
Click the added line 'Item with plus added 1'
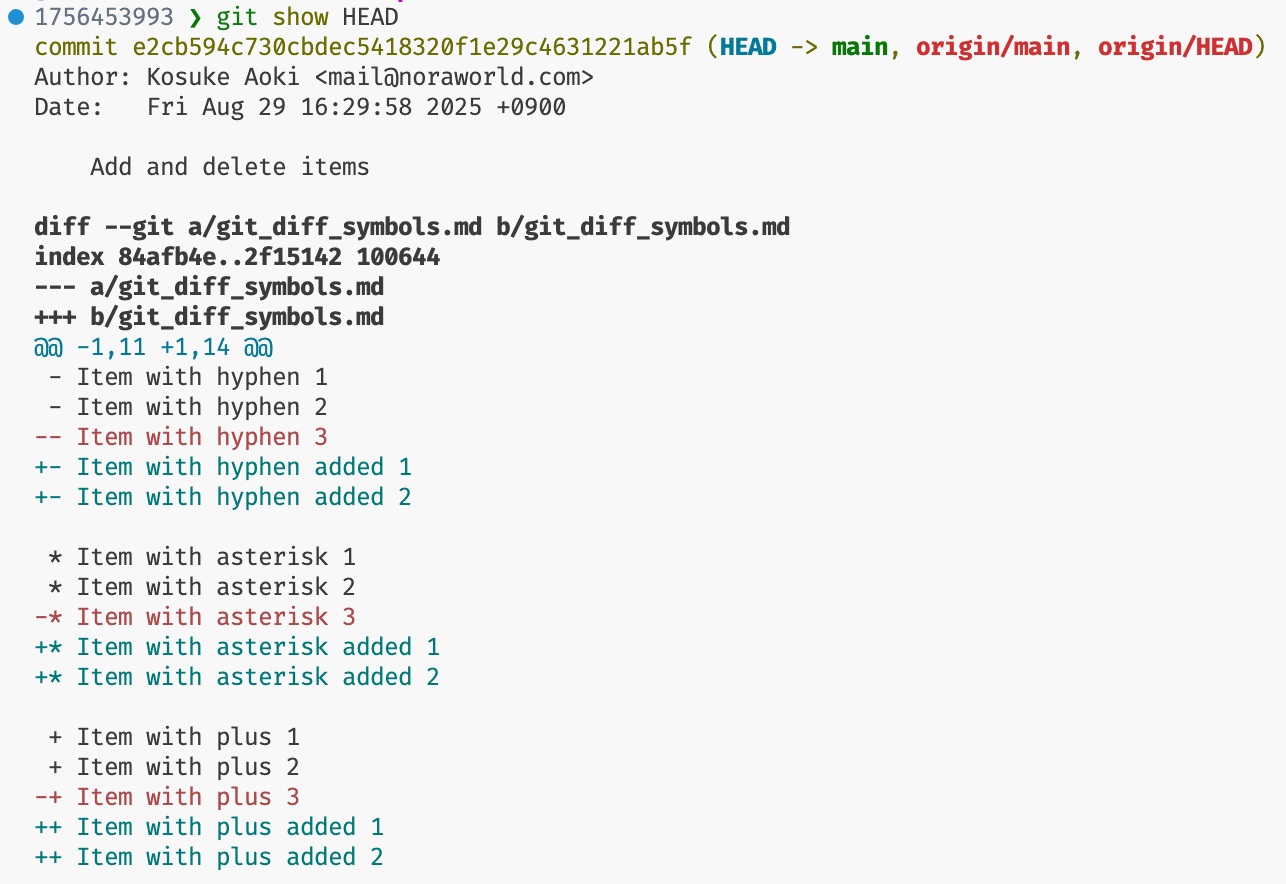[x=230, y=827]
